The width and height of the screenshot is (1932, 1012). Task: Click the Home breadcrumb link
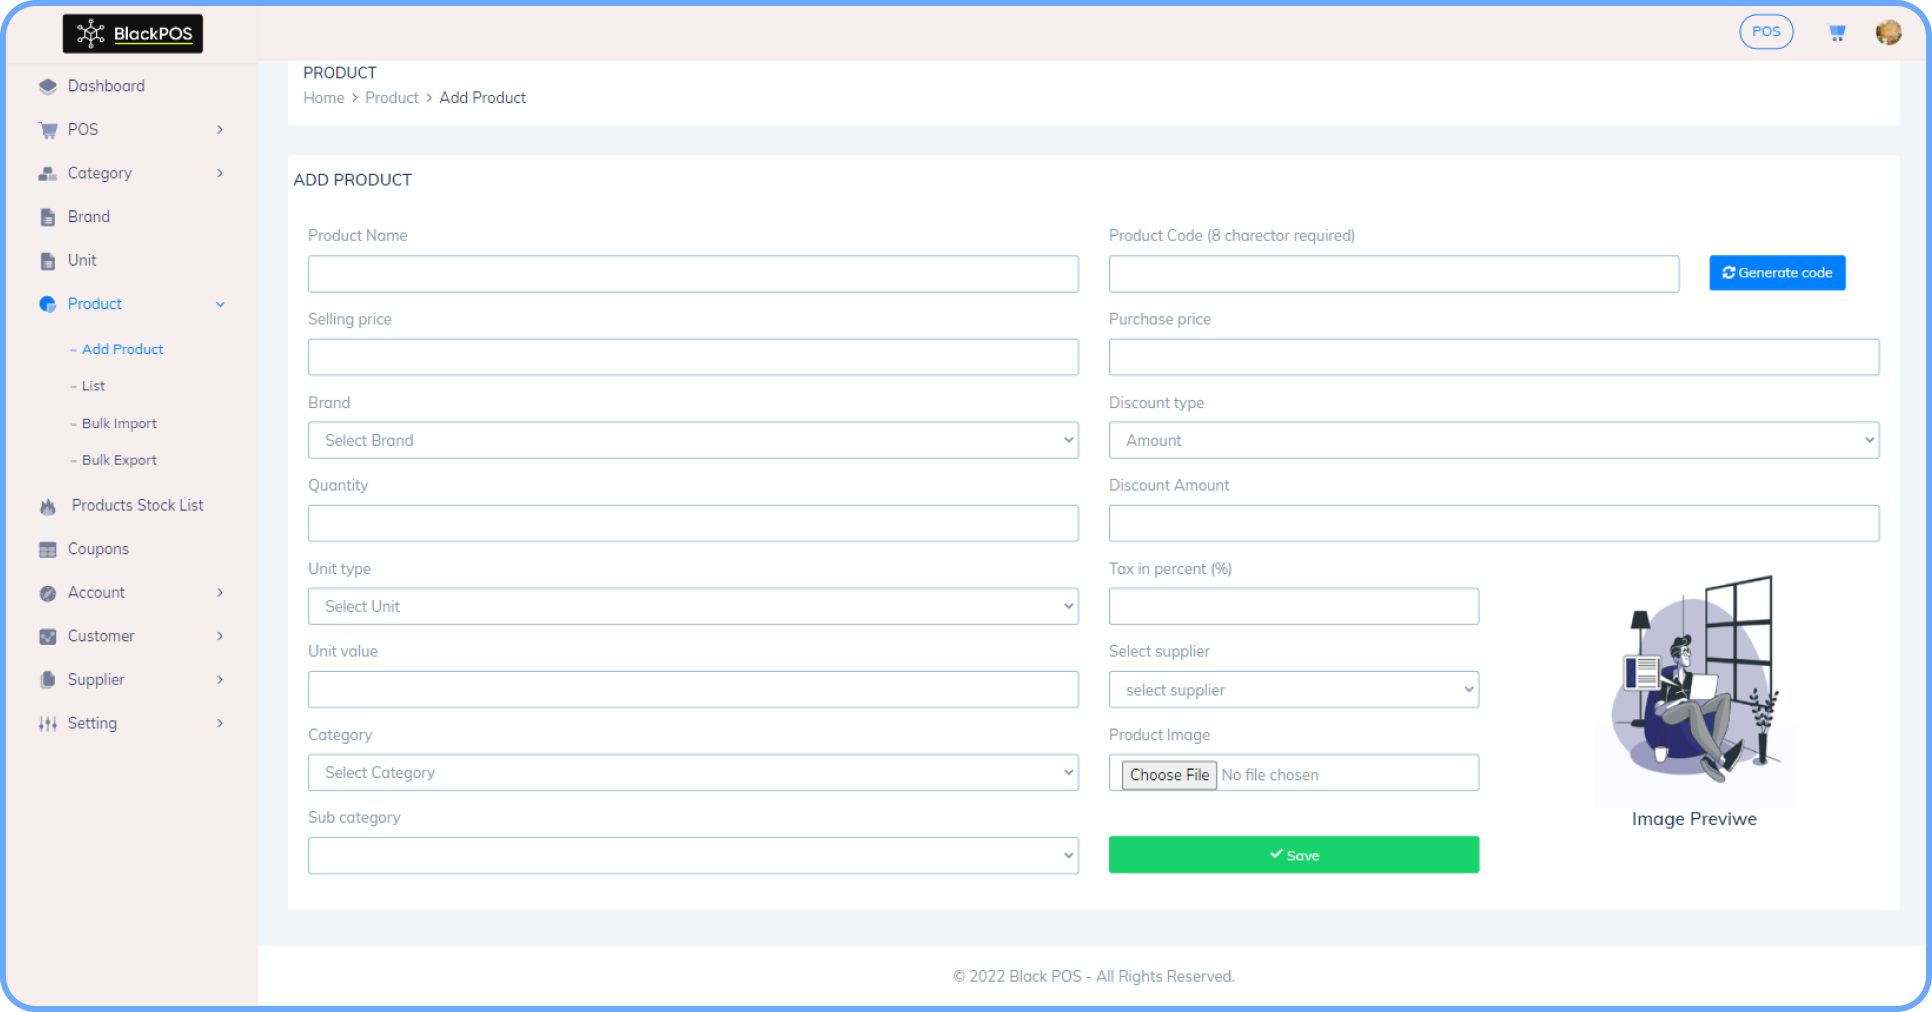click(323, 97)
